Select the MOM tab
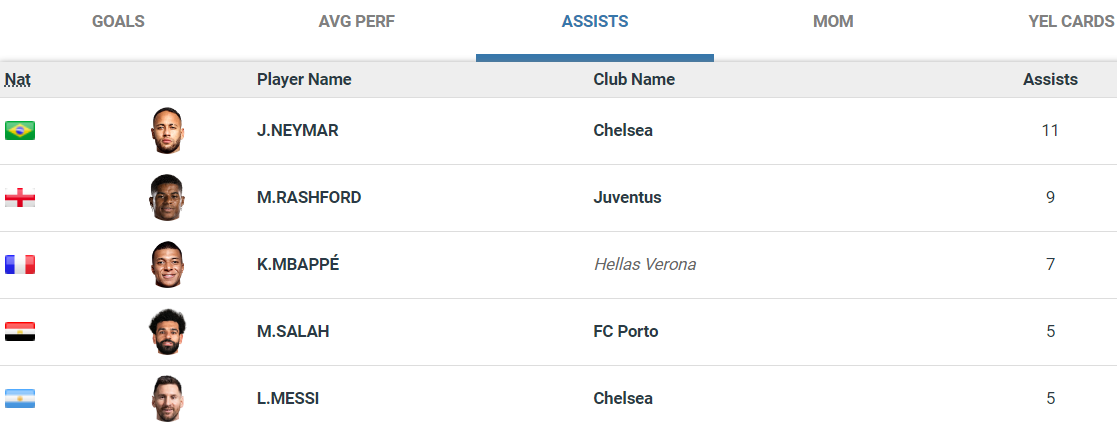This screenshot has width=1117, height=425. click(833, 22)
